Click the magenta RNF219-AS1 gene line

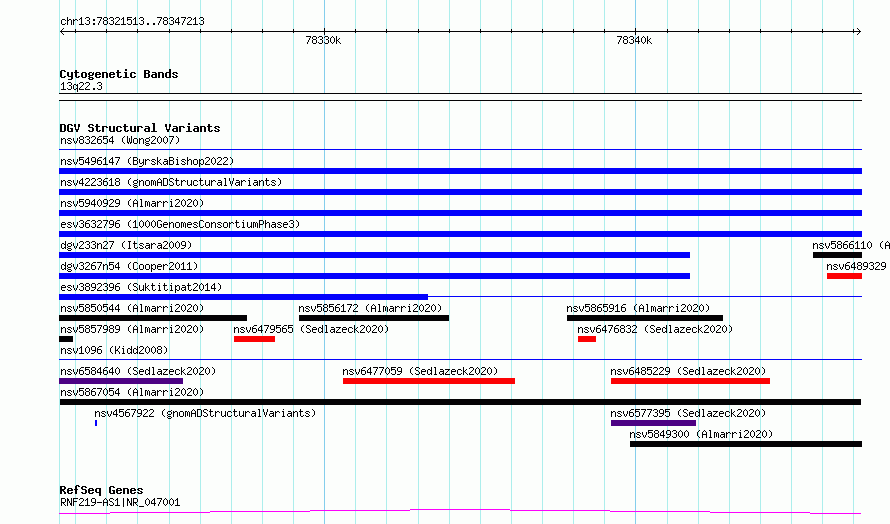[460, 512]
